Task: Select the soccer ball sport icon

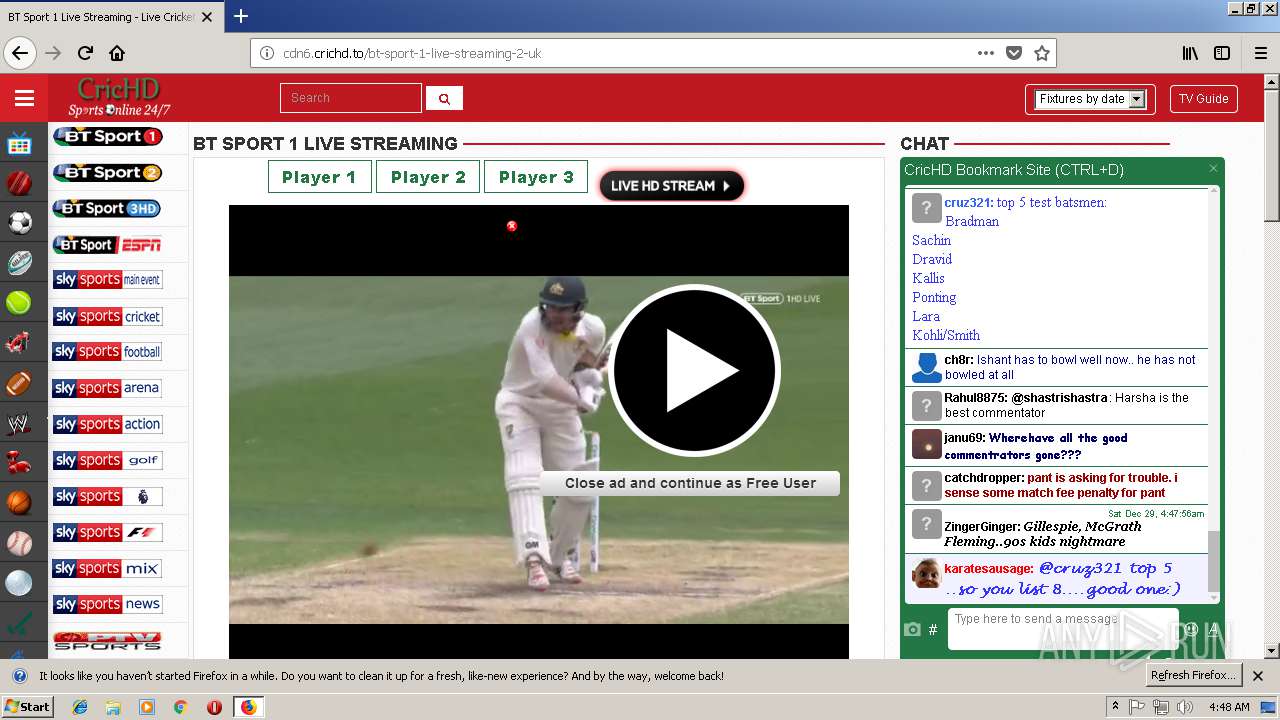Action: [x=19, y=223]
